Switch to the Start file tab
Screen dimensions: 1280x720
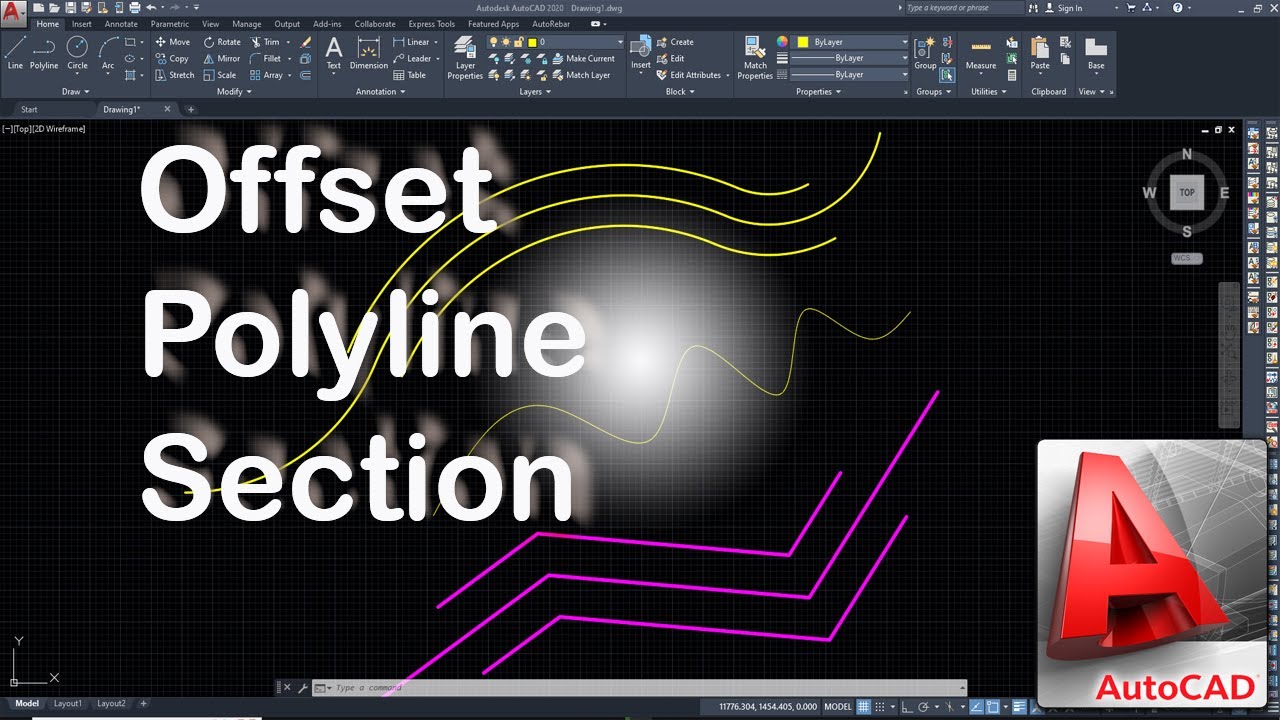click(x=29, y=109)
